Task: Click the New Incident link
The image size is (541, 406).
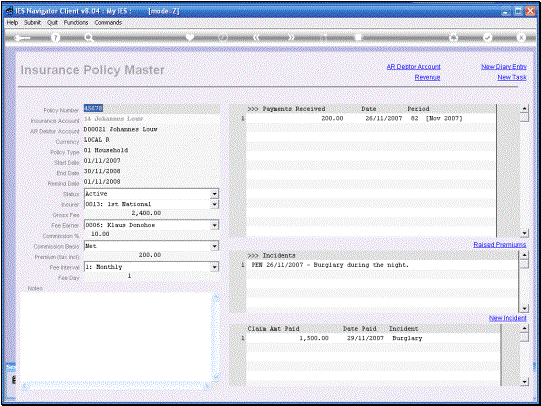Action: coord(508,318)
